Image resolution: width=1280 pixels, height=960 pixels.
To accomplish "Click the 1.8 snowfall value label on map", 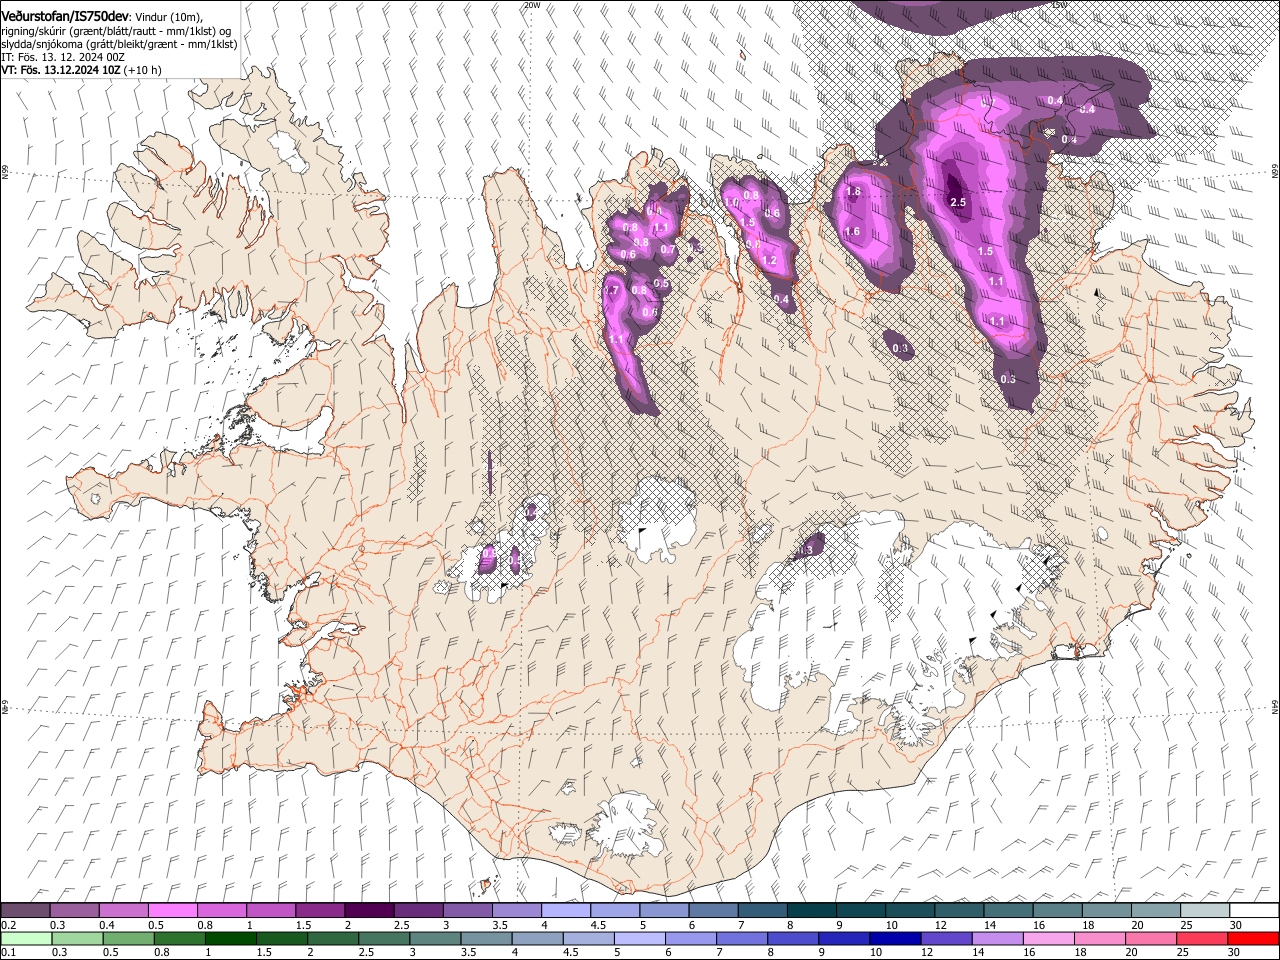I will click(853, 191).
